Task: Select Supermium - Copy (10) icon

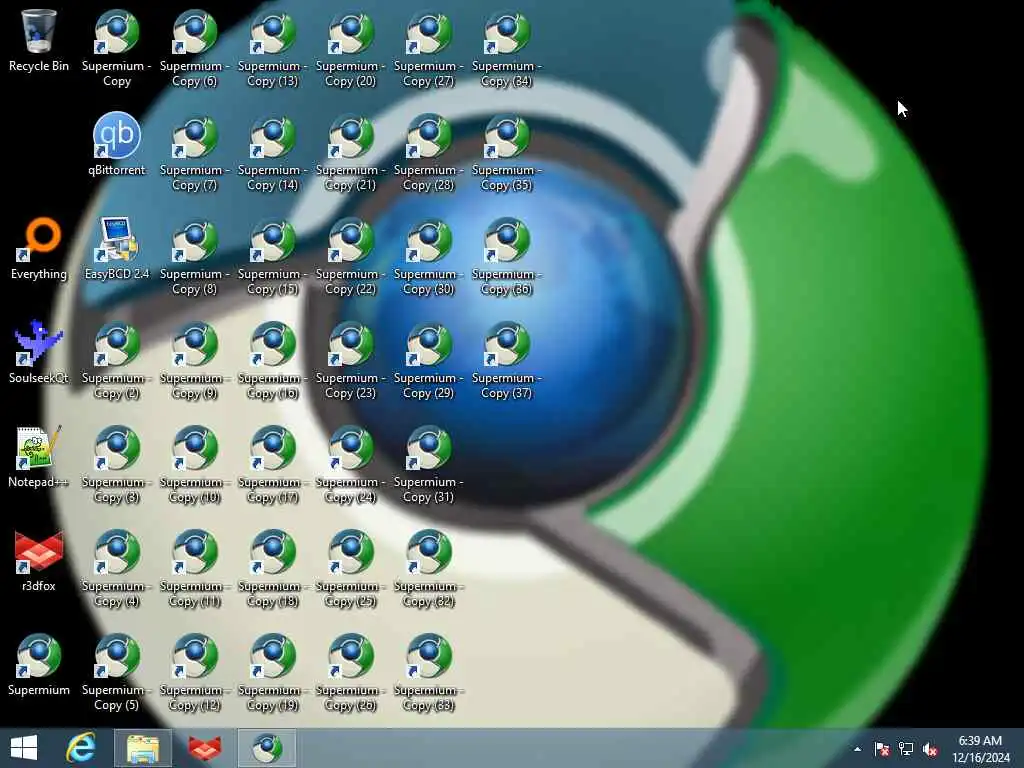Action: (x=195, y=464)
